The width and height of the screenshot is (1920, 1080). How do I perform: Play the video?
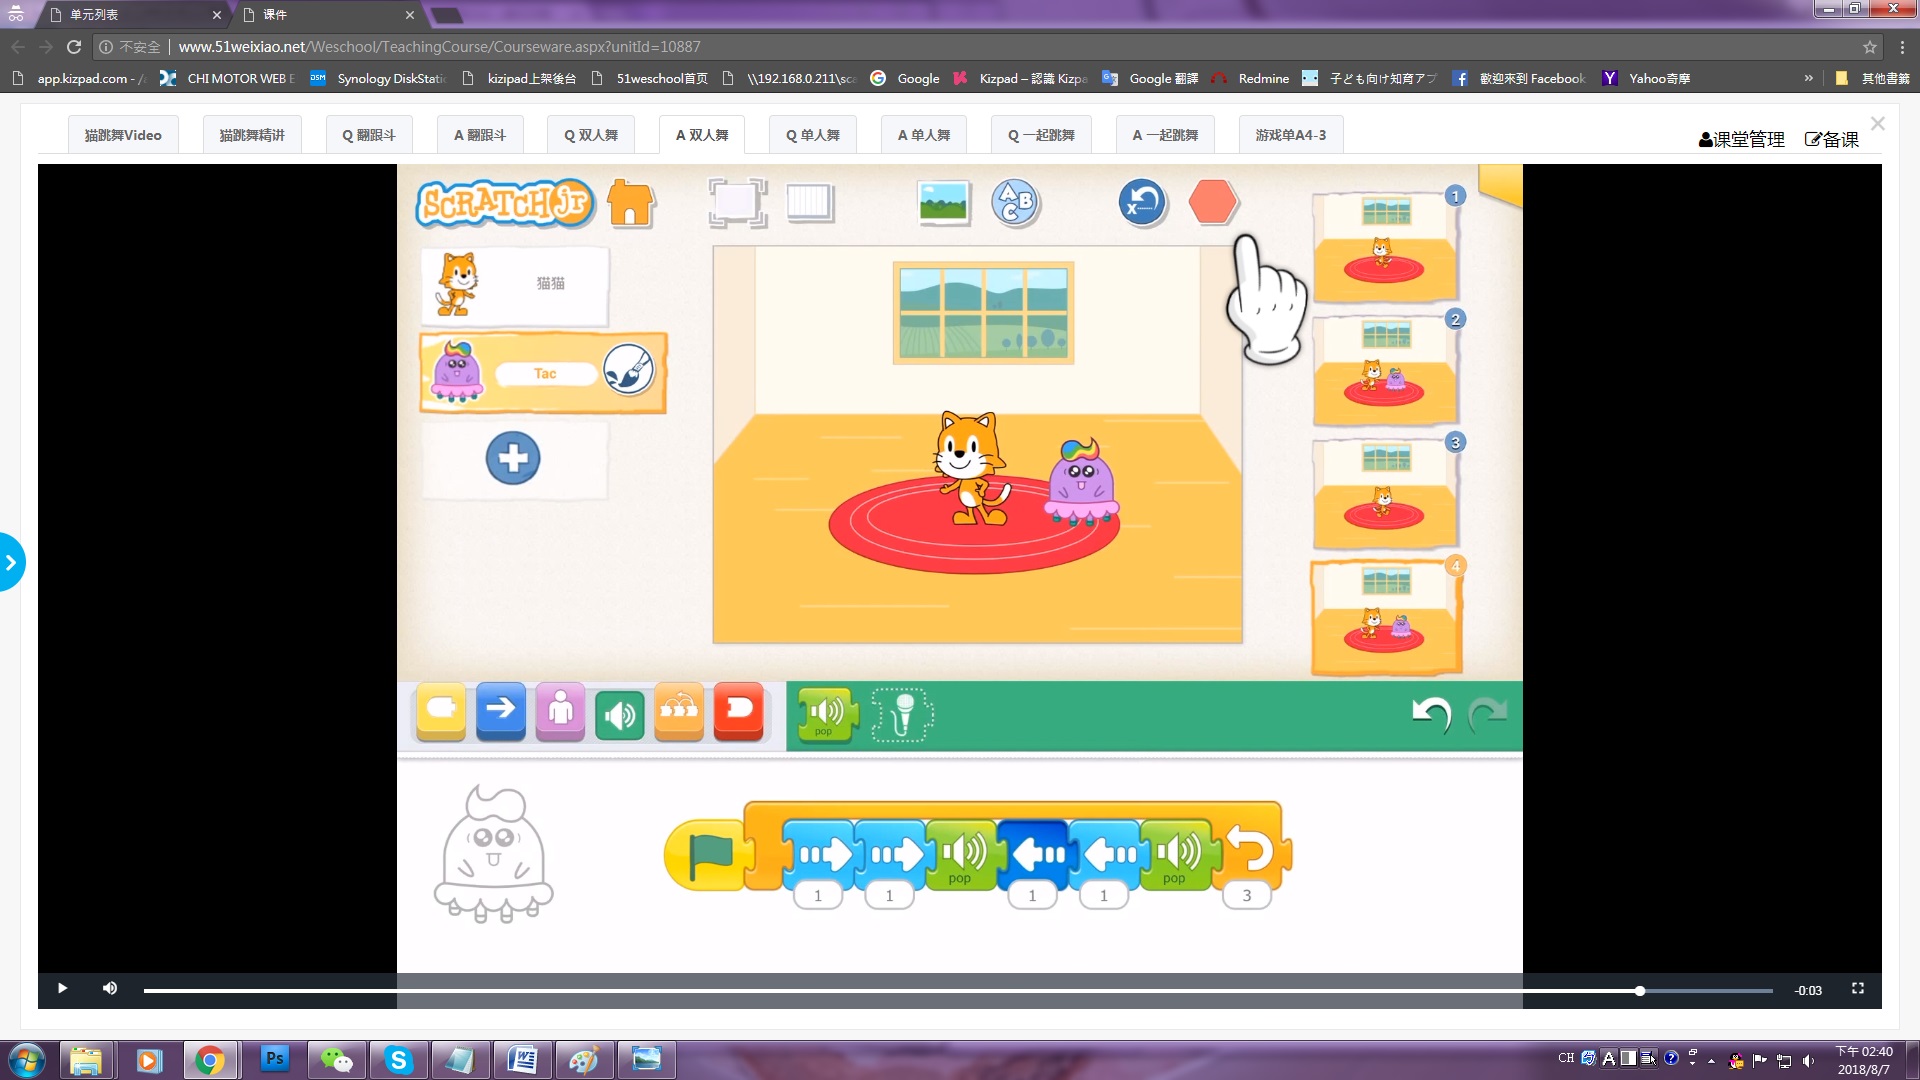click(62, 989)
